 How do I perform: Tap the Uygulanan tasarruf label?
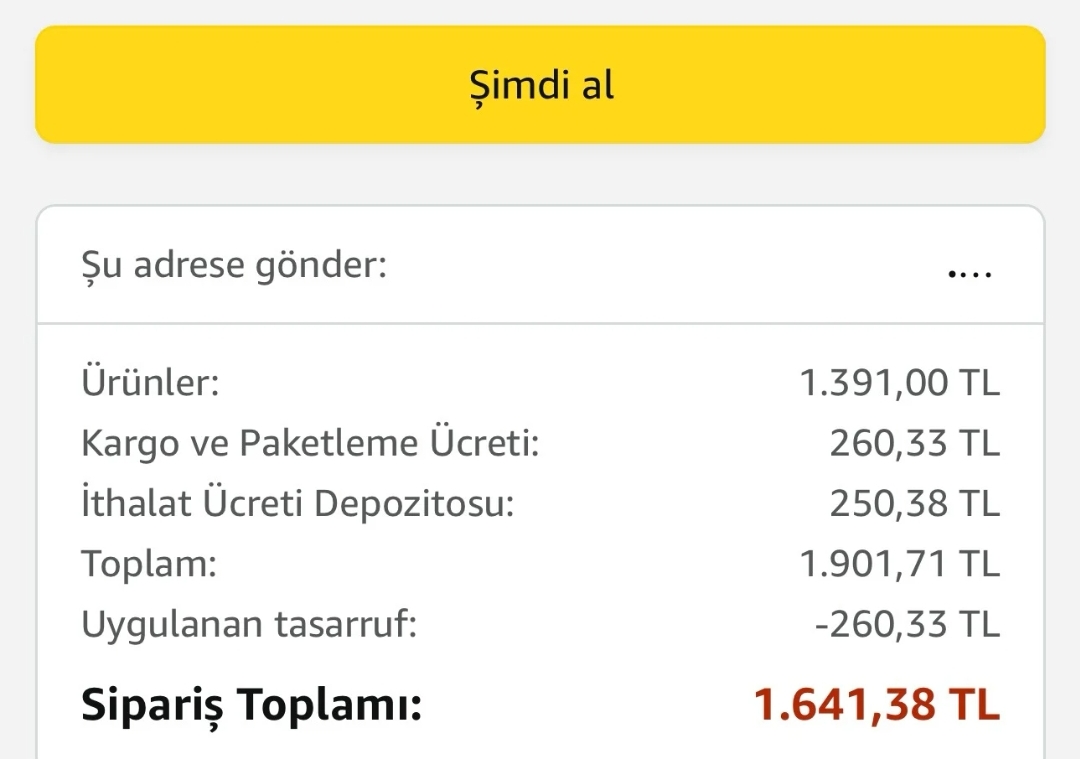tap(249, 625)
